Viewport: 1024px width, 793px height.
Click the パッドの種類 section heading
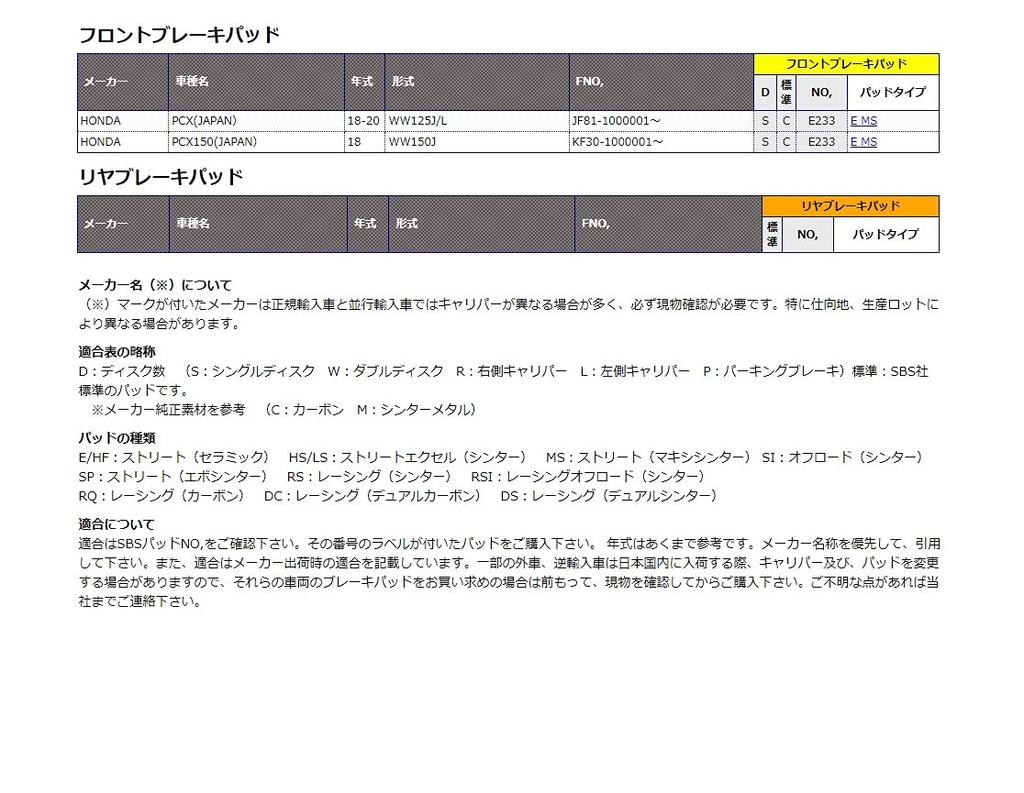tap(117, 438)
